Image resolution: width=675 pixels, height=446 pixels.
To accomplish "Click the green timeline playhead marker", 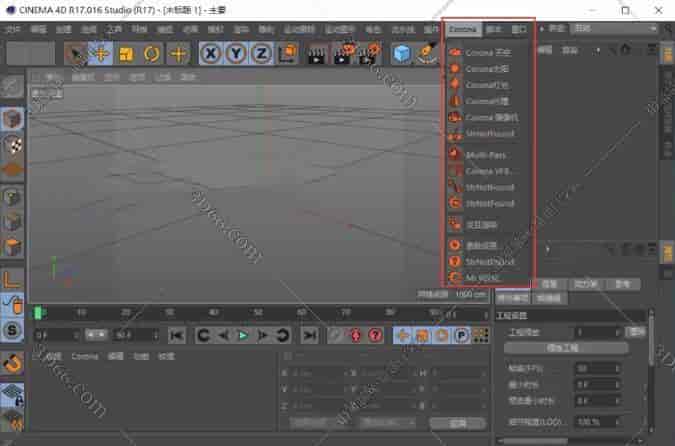I will point(39,312).
